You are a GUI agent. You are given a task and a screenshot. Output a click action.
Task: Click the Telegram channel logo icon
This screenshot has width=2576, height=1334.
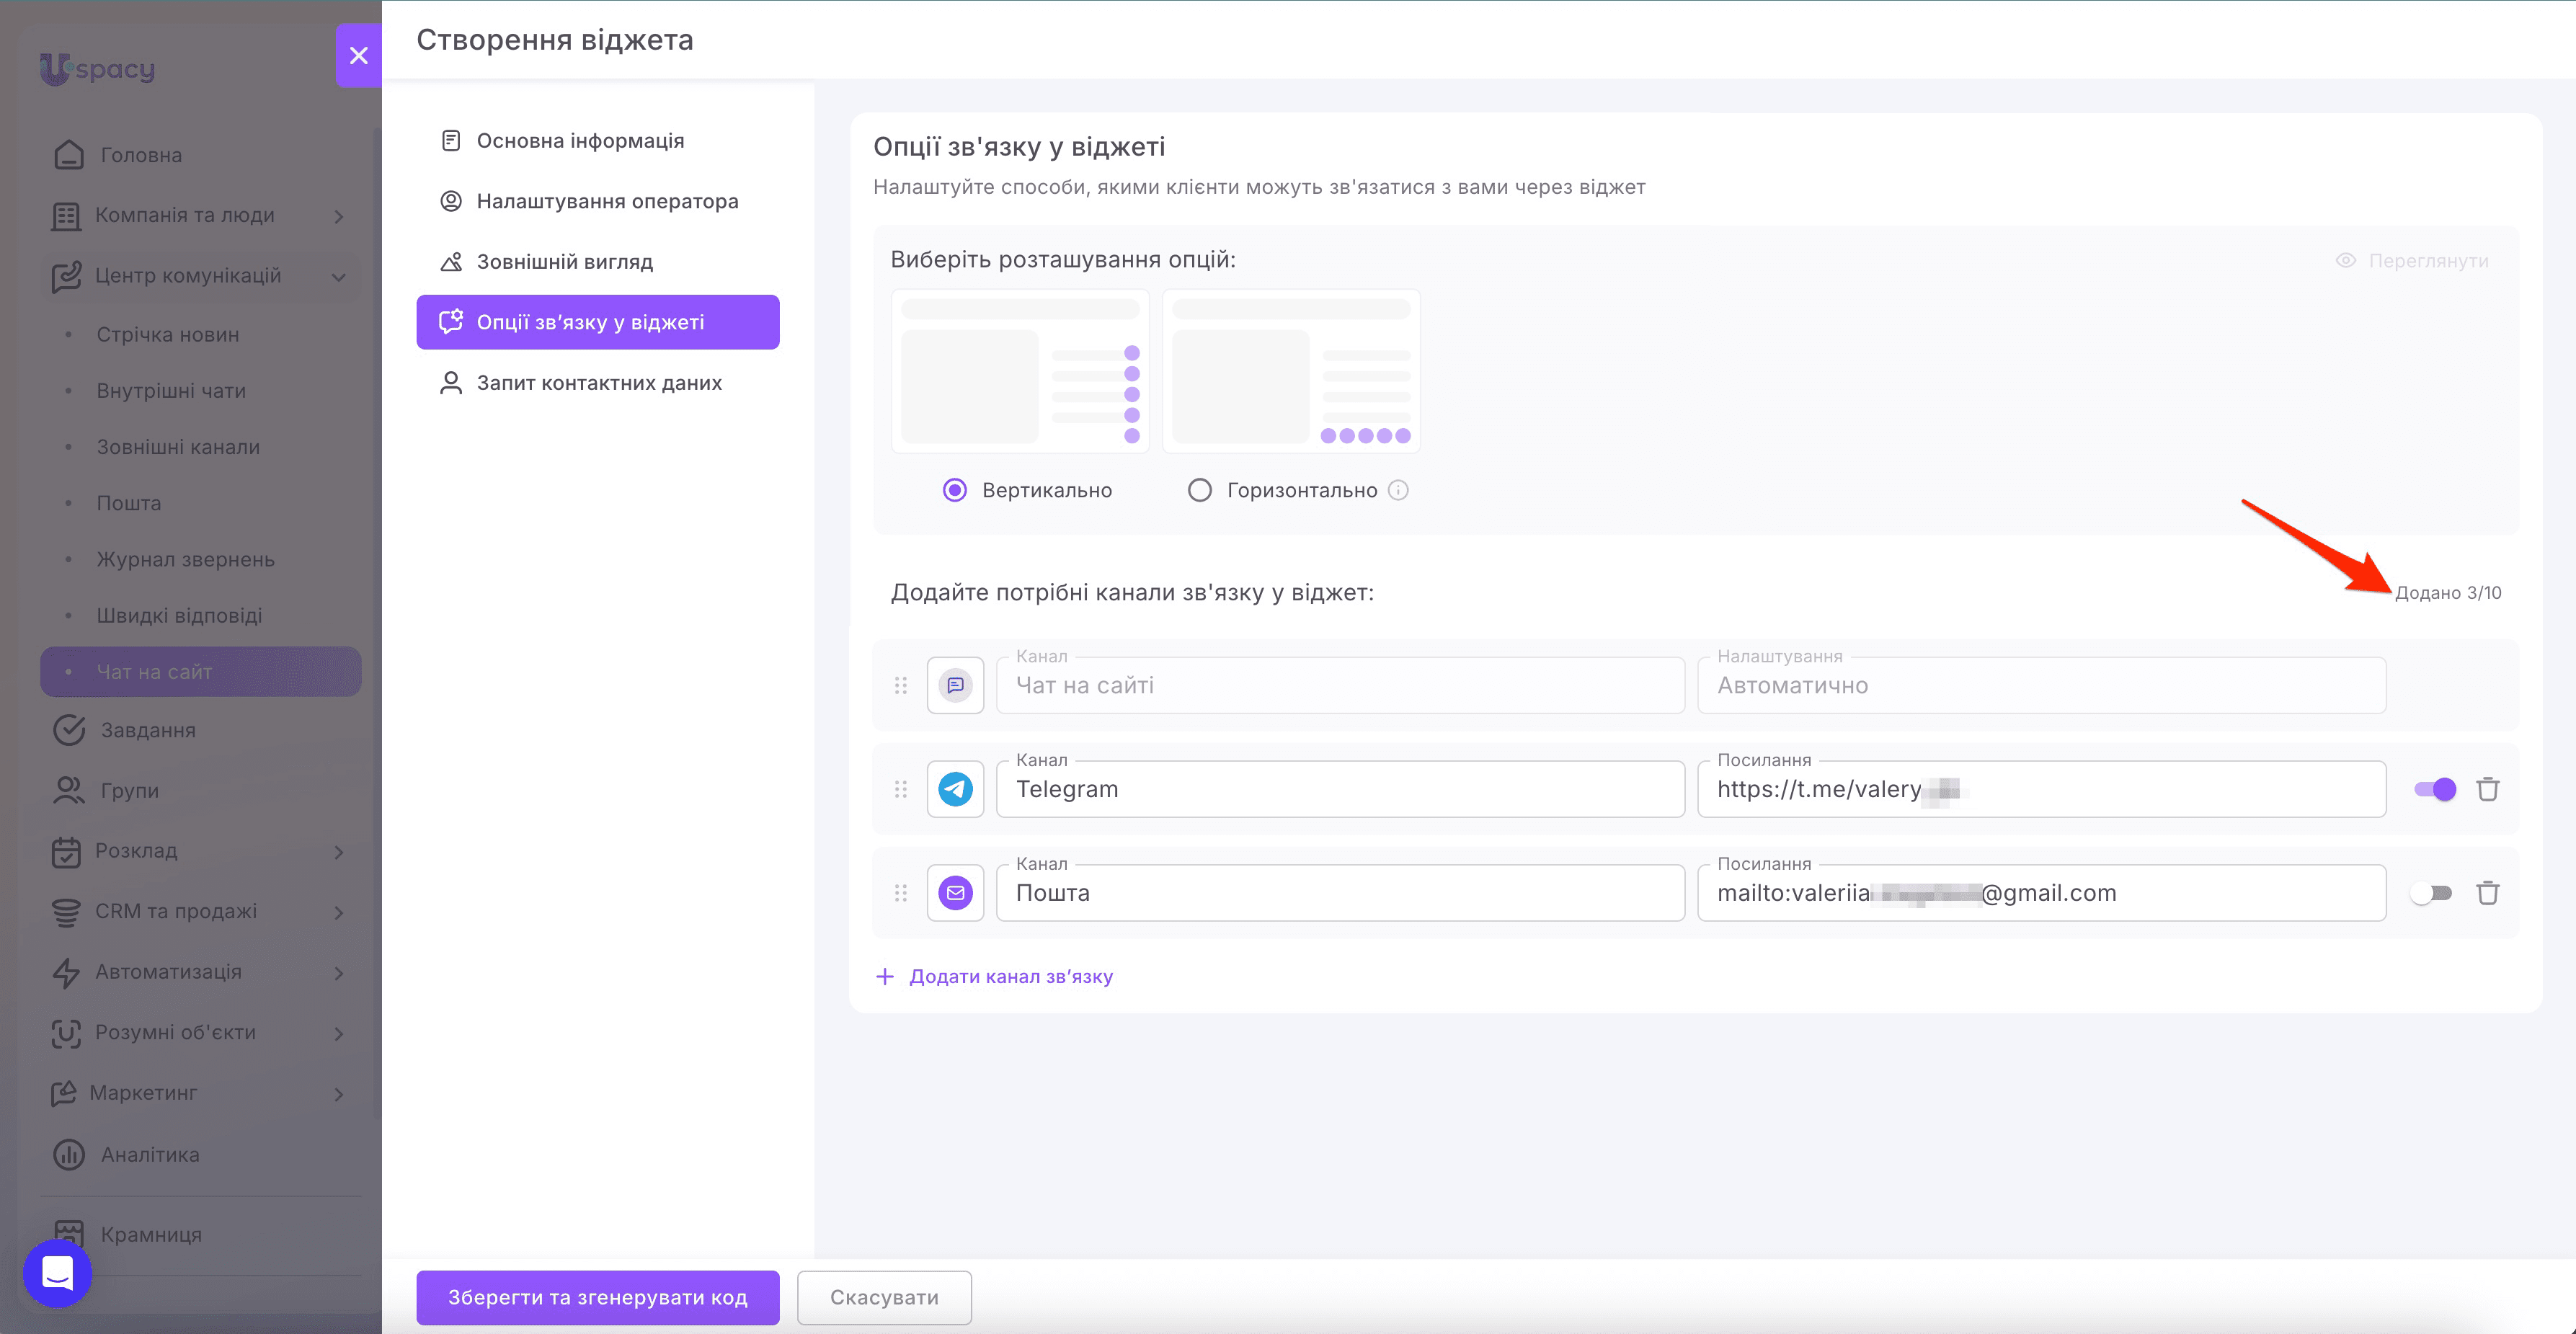point(955,789)
